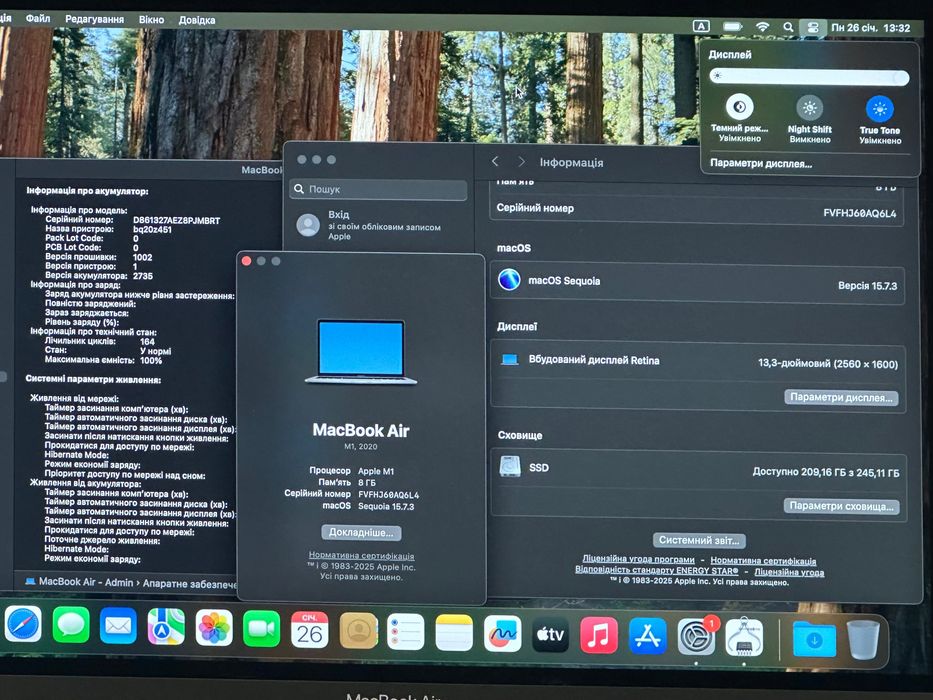Viewport: 933px width, 700px height.
Task: Click Лічильник циклів 164 value
Action: click(147, 342)
